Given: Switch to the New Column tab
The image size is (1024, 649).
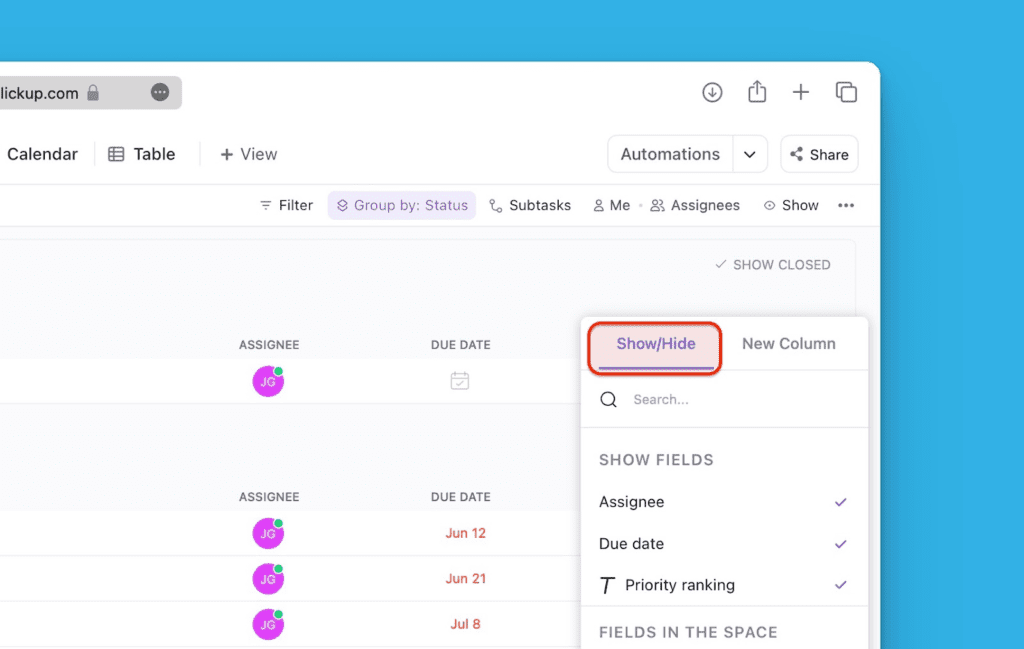Looking at the screenshot, I should click(789, 343).
